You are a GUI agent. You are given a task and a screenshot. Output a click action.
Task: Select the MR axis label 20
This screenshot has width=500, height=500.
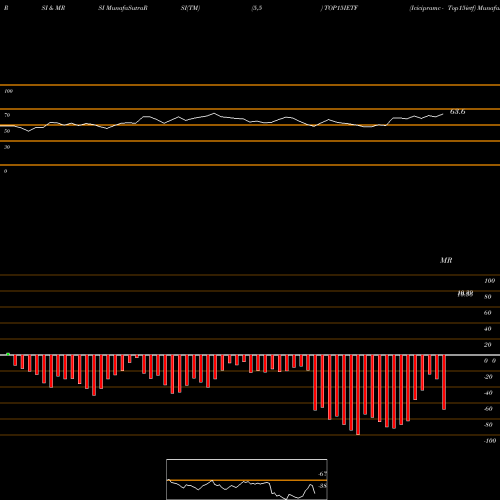(x=488, y=345)
